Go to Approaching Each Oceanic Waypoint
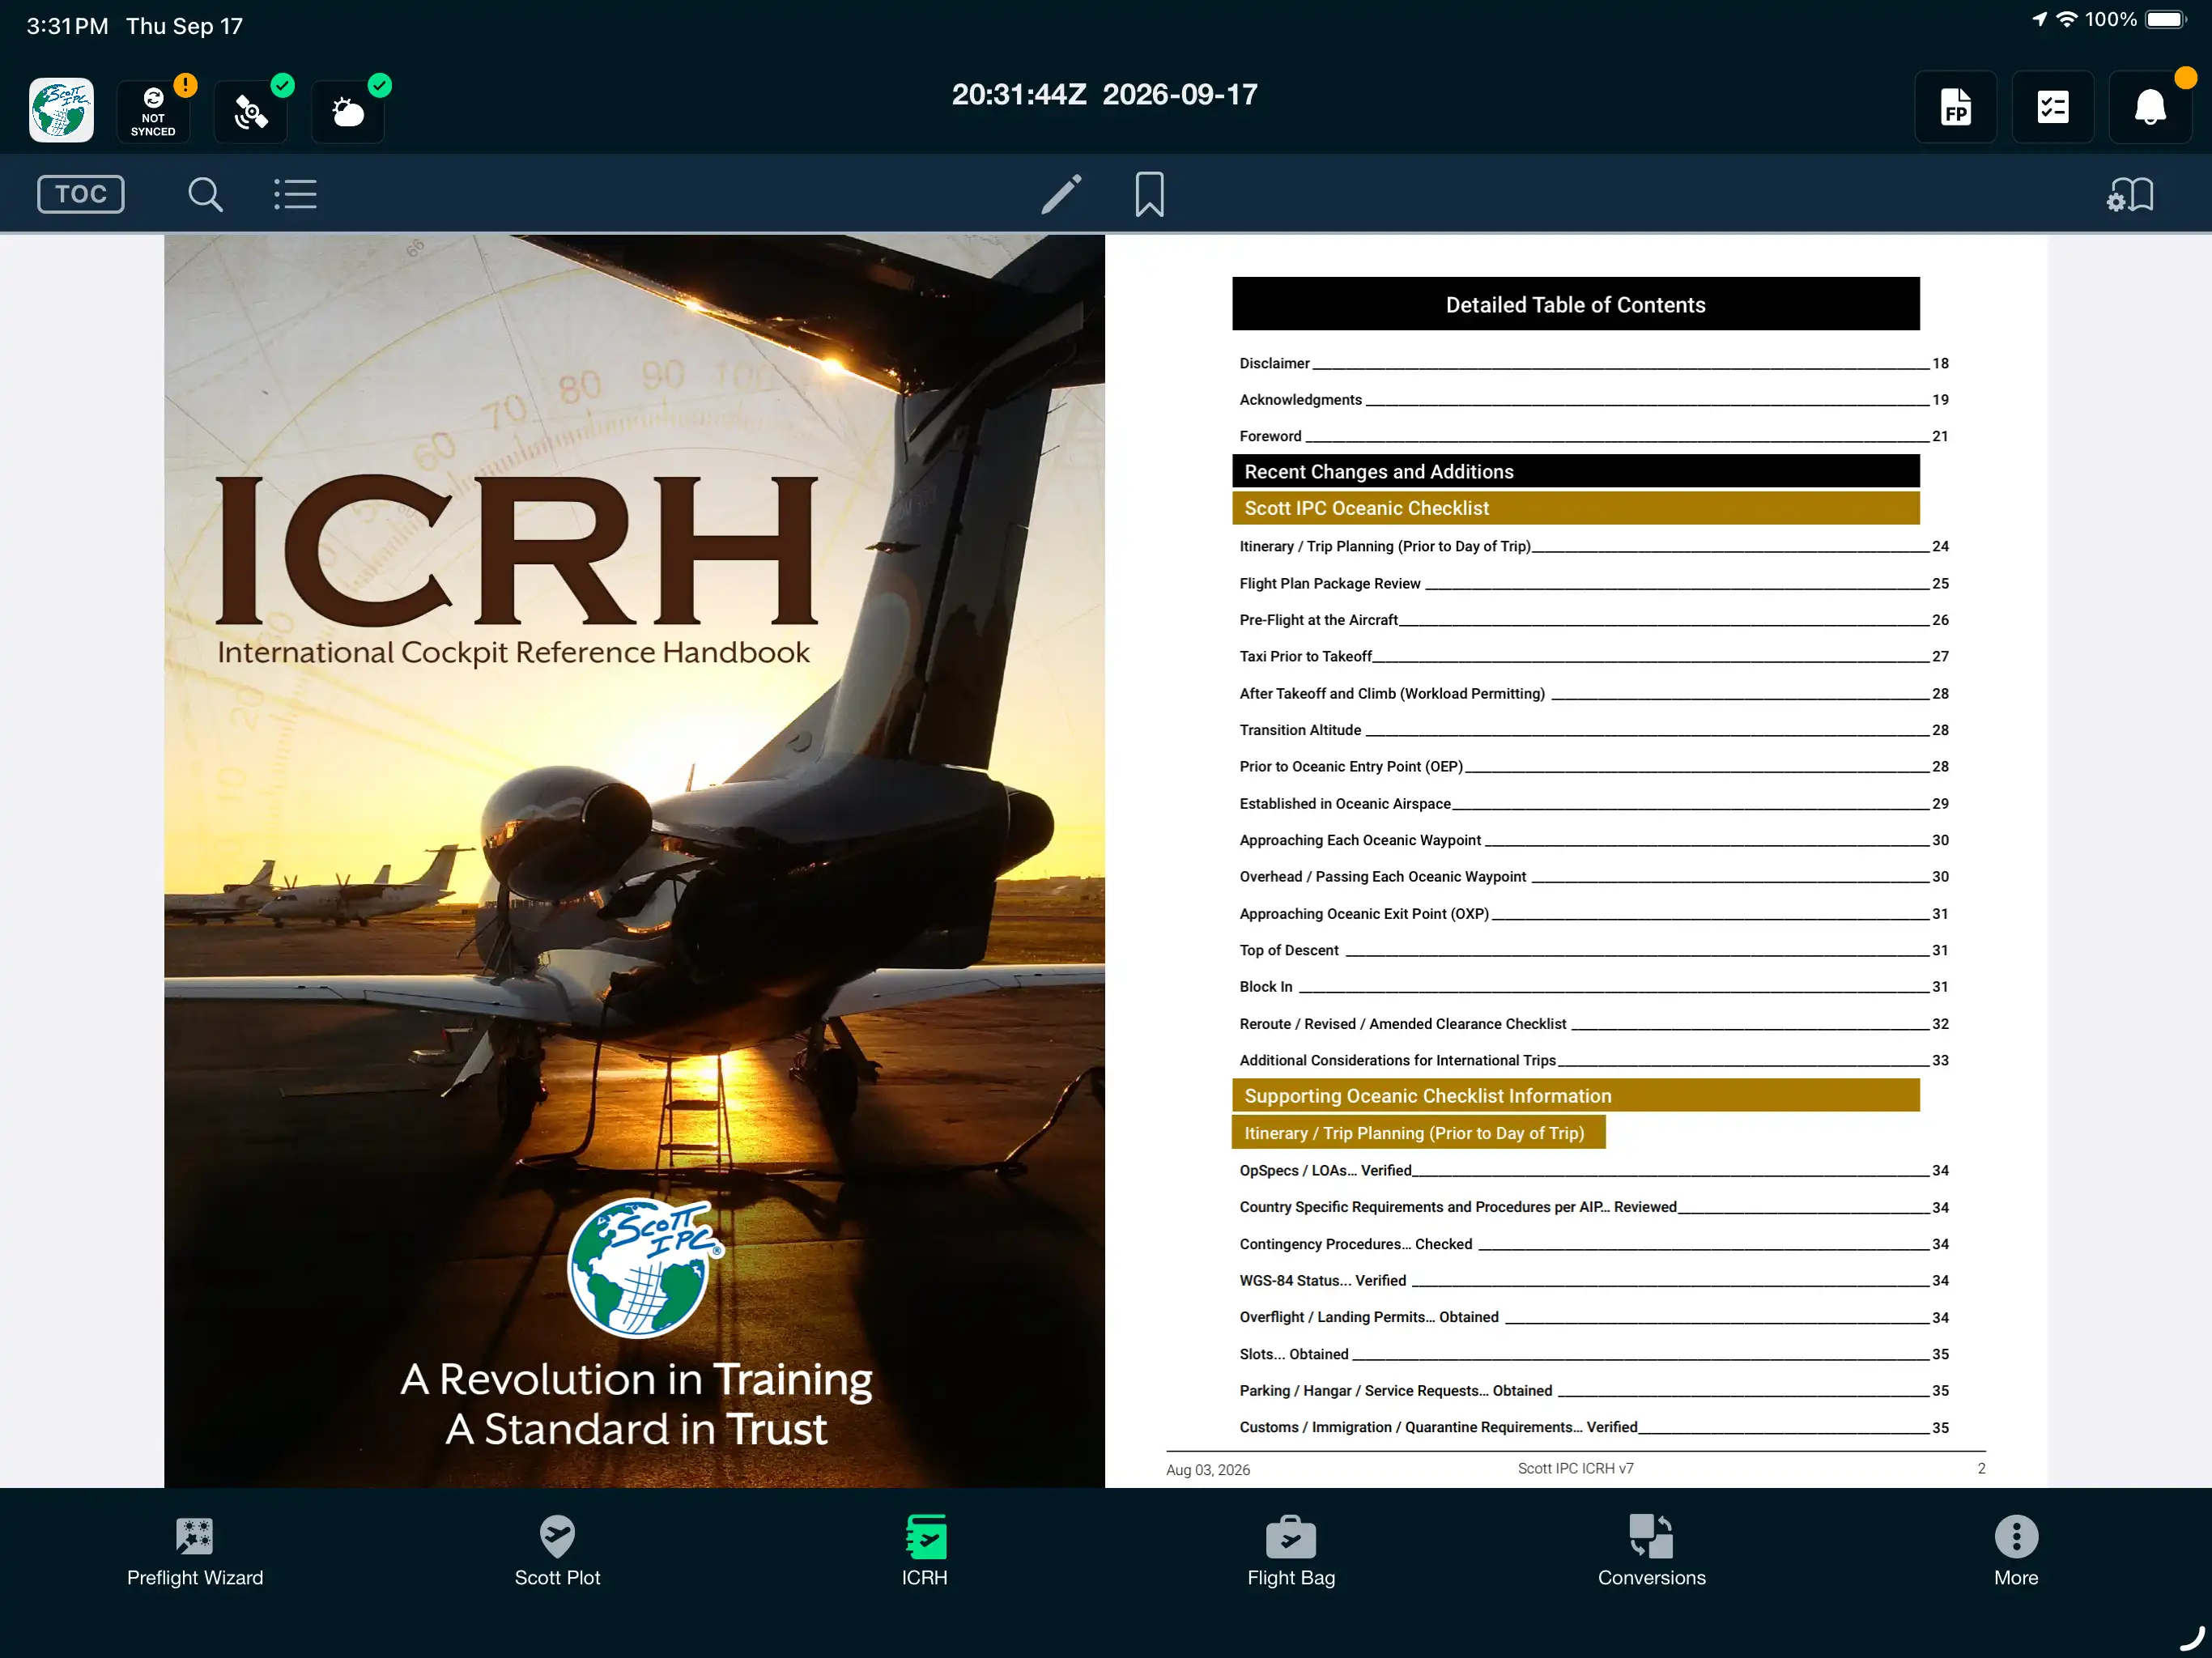 (1593, 840)
